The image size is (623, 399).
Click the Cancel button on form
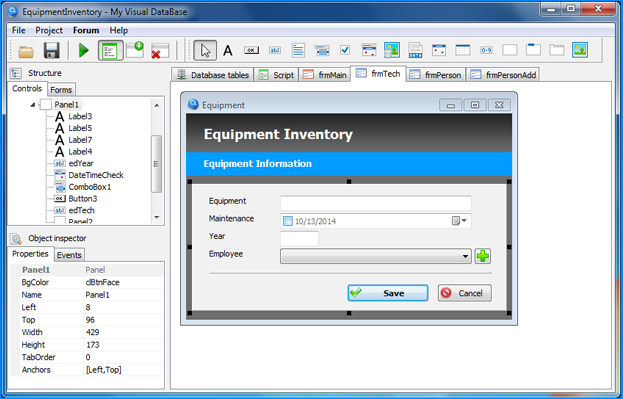(464, 293)
